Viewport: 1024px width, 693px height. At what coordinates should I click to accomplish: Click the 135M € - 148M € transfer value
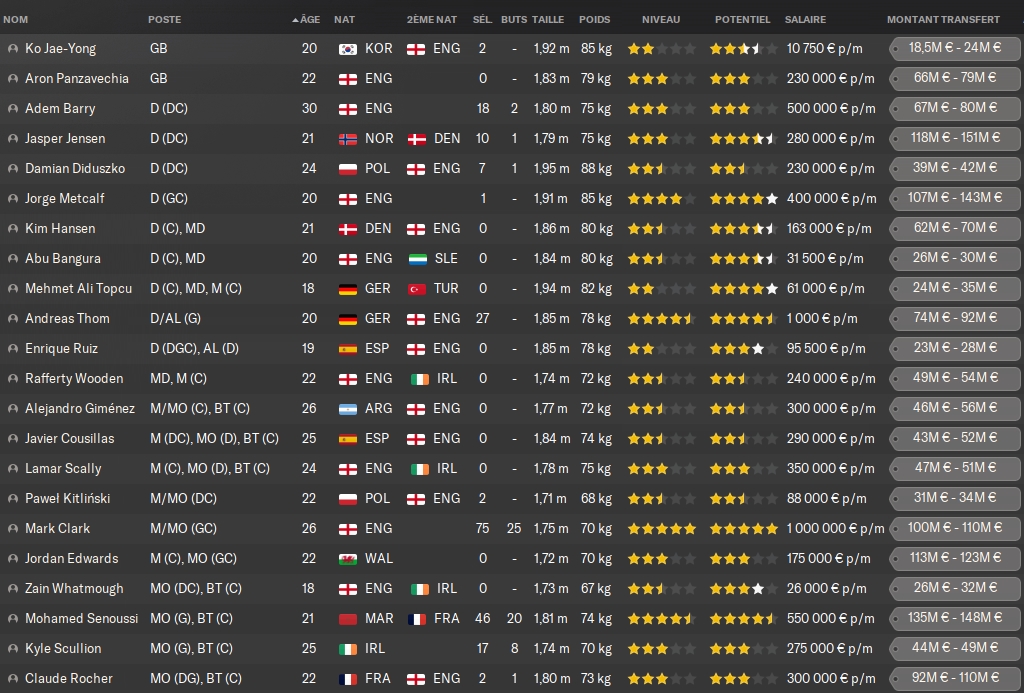coord(954,618)
